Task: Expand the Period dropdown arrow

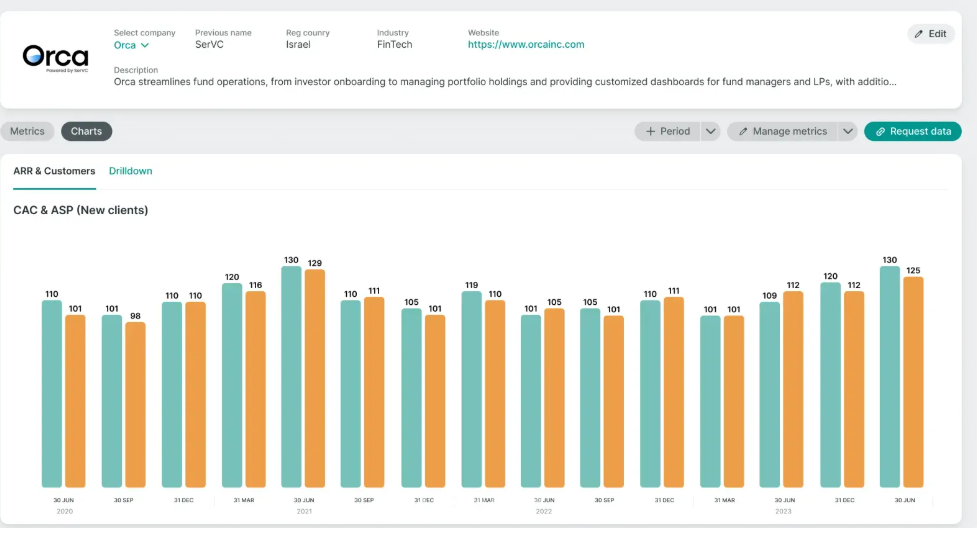Action: [x=710, y=131]
